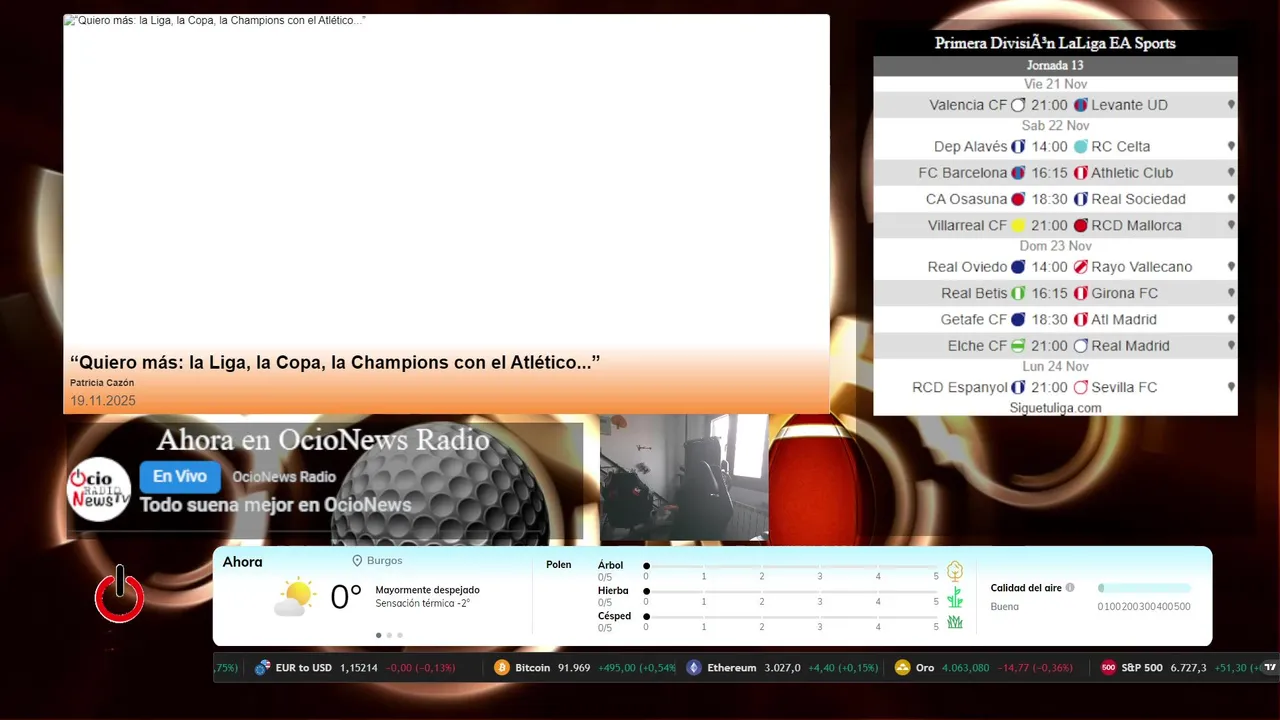This screenshot has width=1280, height=720.
Task: Click the EUR to USD flag icon
Action: pyautogui.click(x=263, y=668)
